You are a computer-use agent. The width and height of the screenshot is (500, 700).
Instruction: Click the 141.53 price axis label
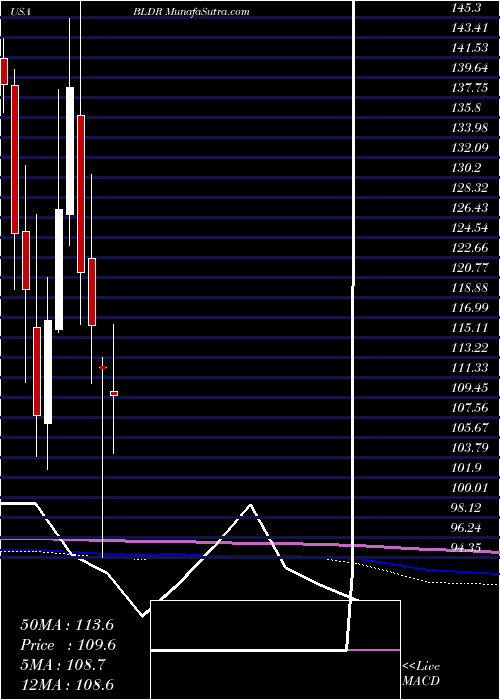coord(469,48)
